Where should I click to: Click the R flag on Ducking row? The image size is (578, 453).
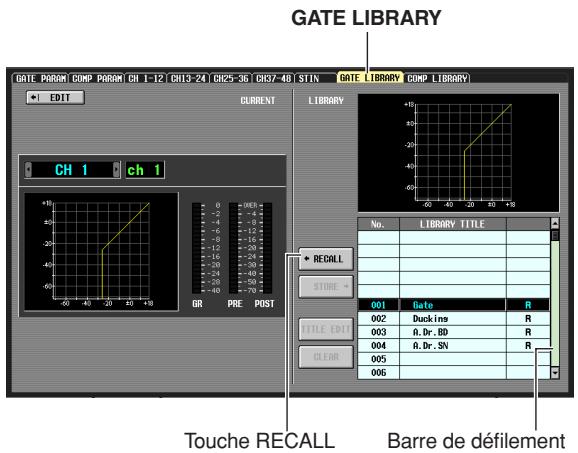point(528,318)
